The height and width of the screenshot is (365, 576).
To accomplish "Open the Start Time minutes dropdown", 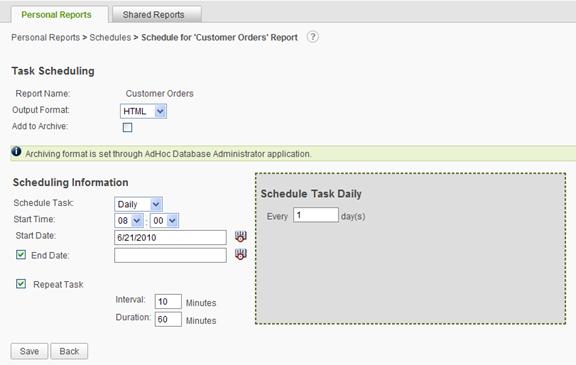I will coord(164,221).
